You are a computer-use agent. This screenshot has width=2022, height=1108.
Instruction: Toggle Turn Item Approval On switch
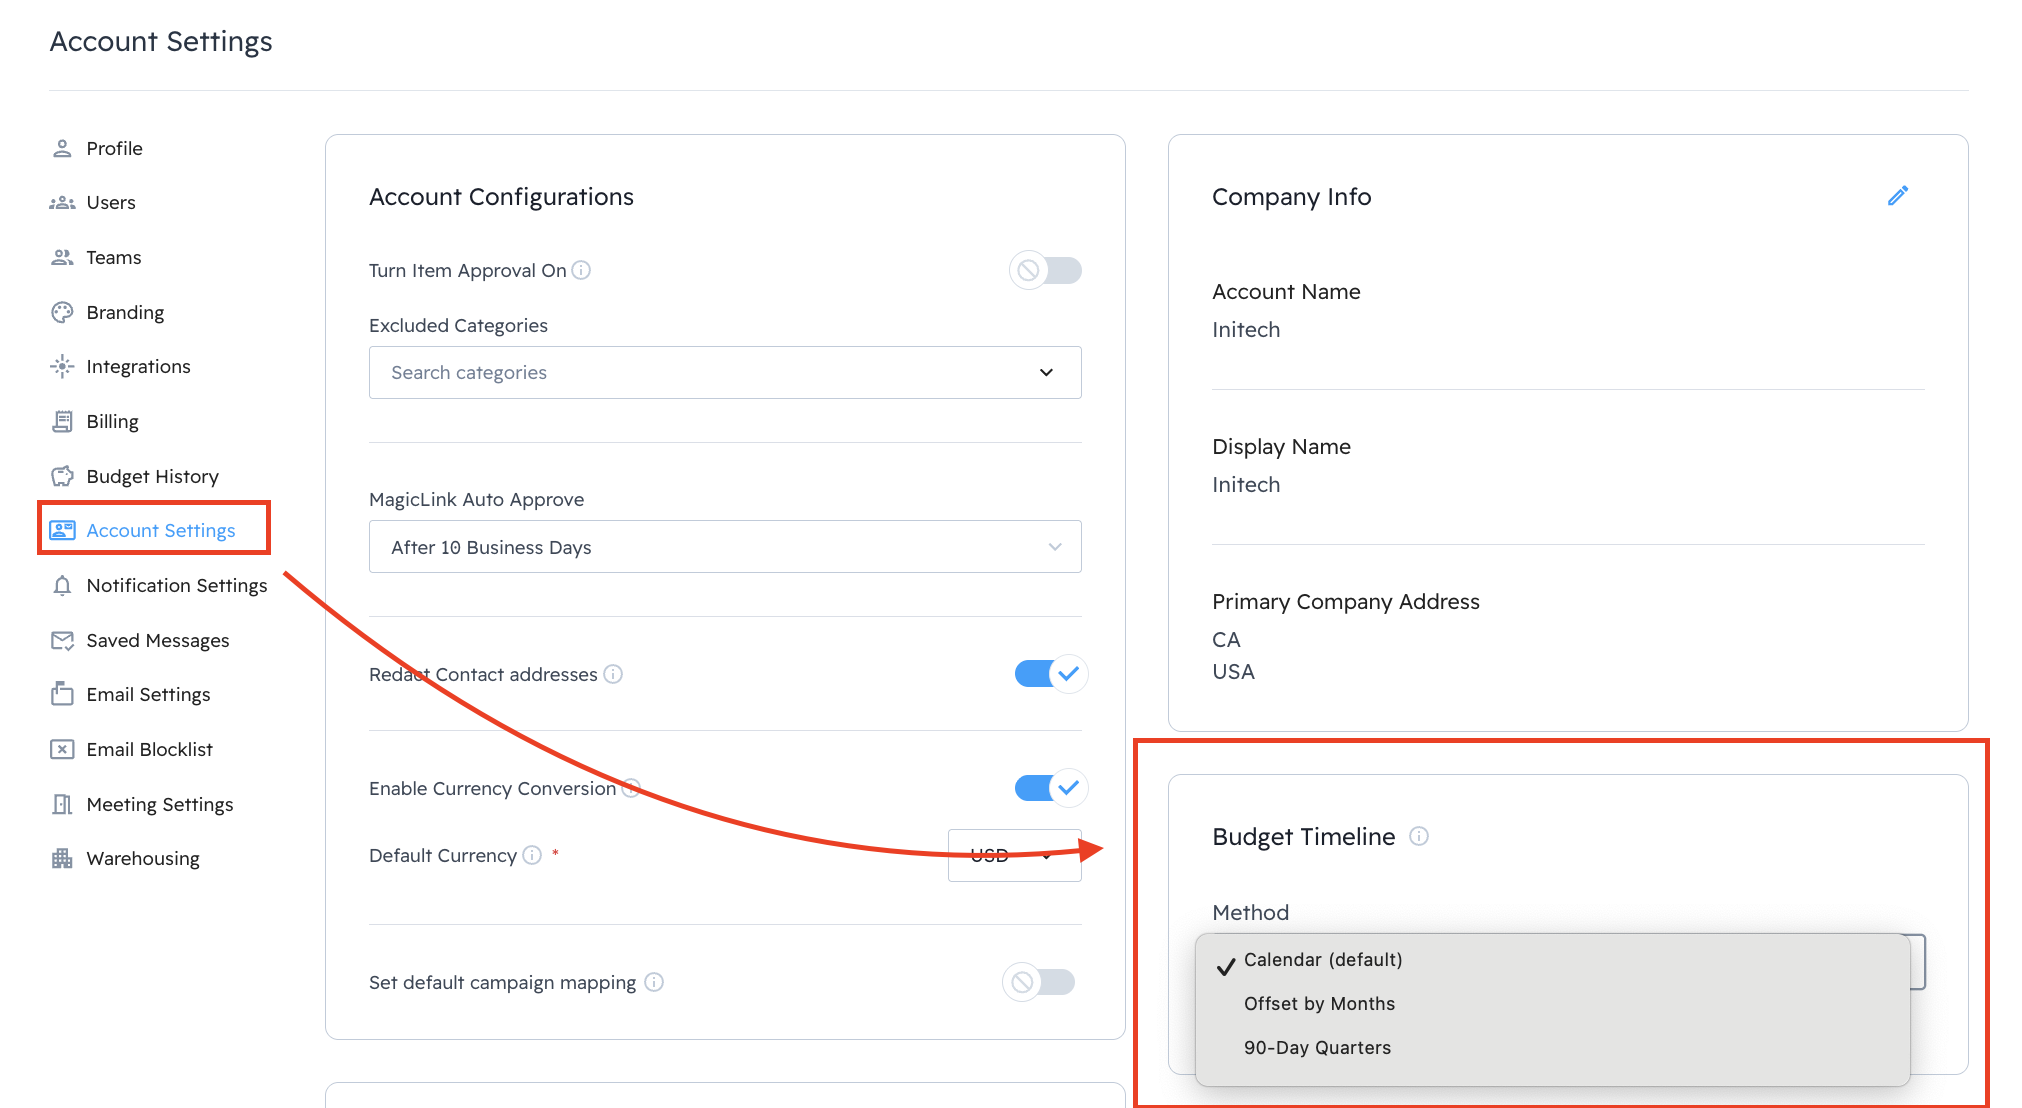[x=1045, y=270]
